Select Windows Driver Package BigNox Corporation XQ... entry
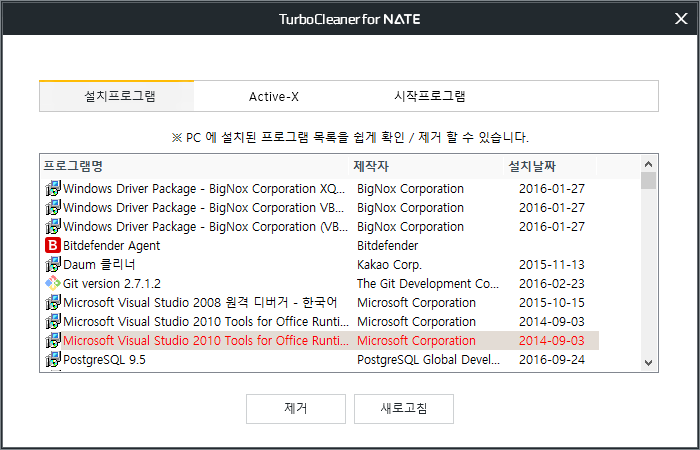The width and height of the screenshot is (700, 450). pos(204,188)
